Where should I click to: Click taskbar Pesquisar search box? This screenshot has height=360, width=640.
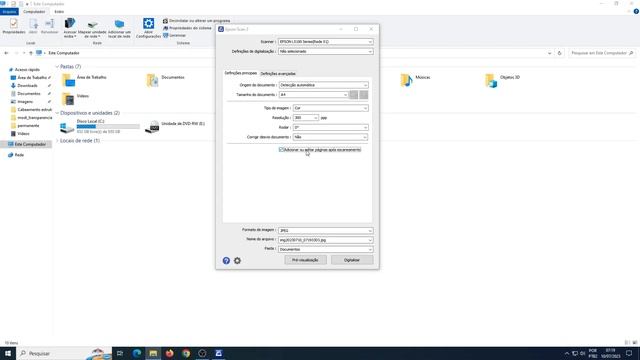(64, 353)
